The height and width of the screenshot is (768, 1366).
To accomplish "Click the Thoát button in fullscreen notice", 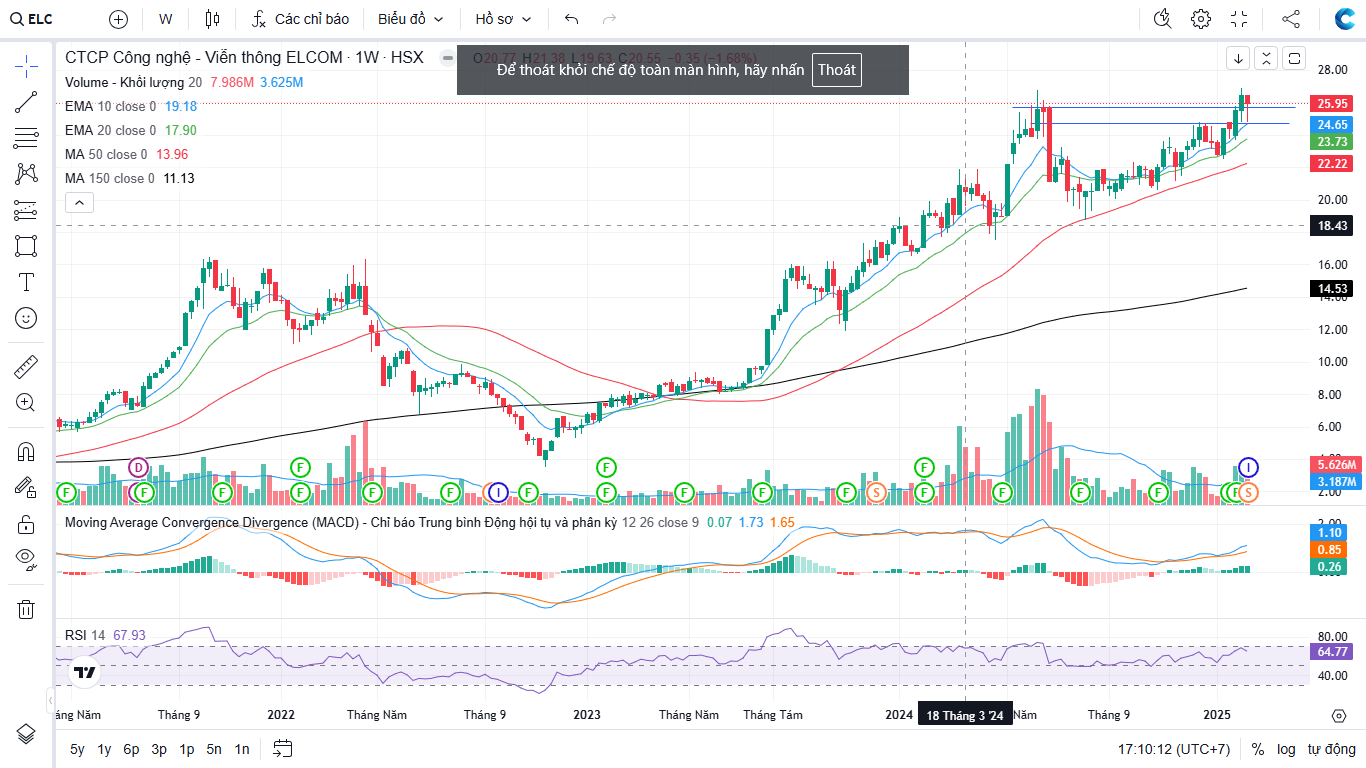I will coord(836,70).
